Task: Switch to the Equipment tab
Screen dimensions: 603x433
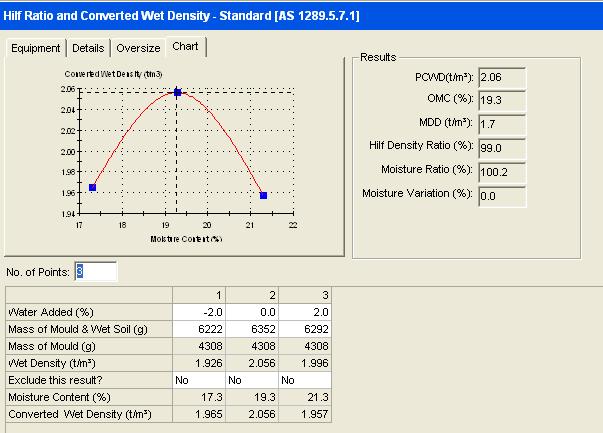Action: pos(36,48)
